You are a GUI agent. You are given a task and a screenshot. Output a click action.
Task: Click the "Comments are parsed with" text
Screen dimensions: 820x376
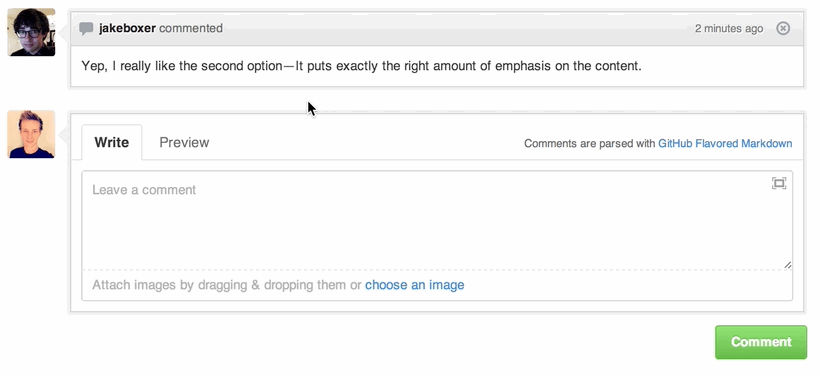click(x=589, y=143)
